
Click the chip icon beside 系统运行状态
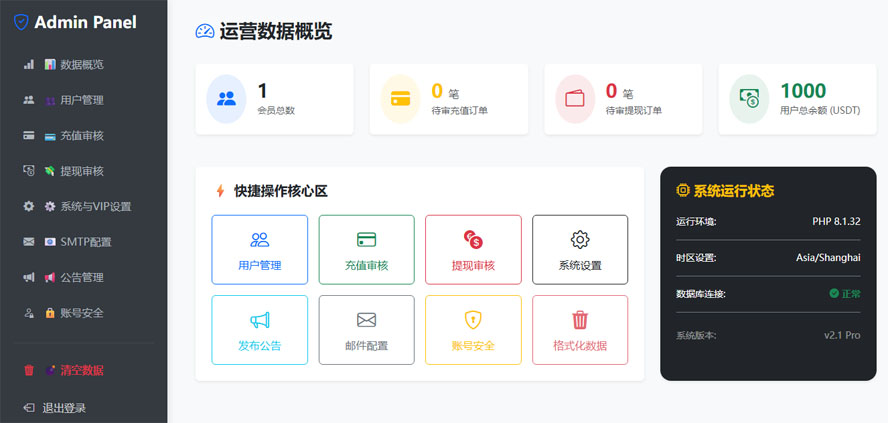682,190
